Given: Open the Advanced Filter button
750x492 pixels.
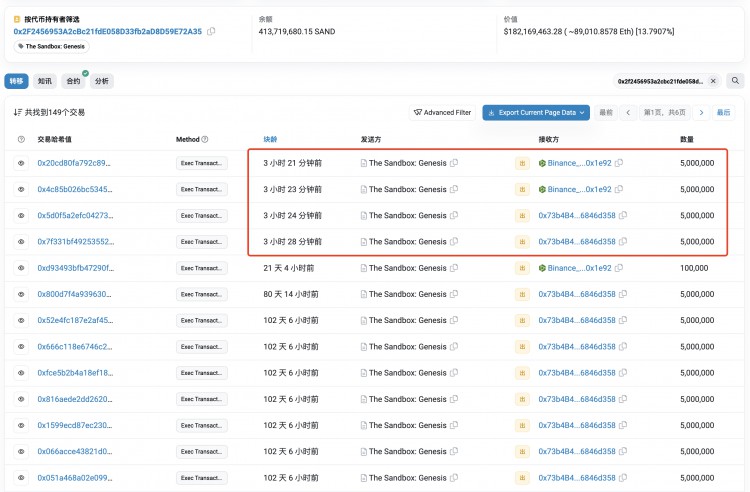Looking at the screenshot, I should 442,112.
